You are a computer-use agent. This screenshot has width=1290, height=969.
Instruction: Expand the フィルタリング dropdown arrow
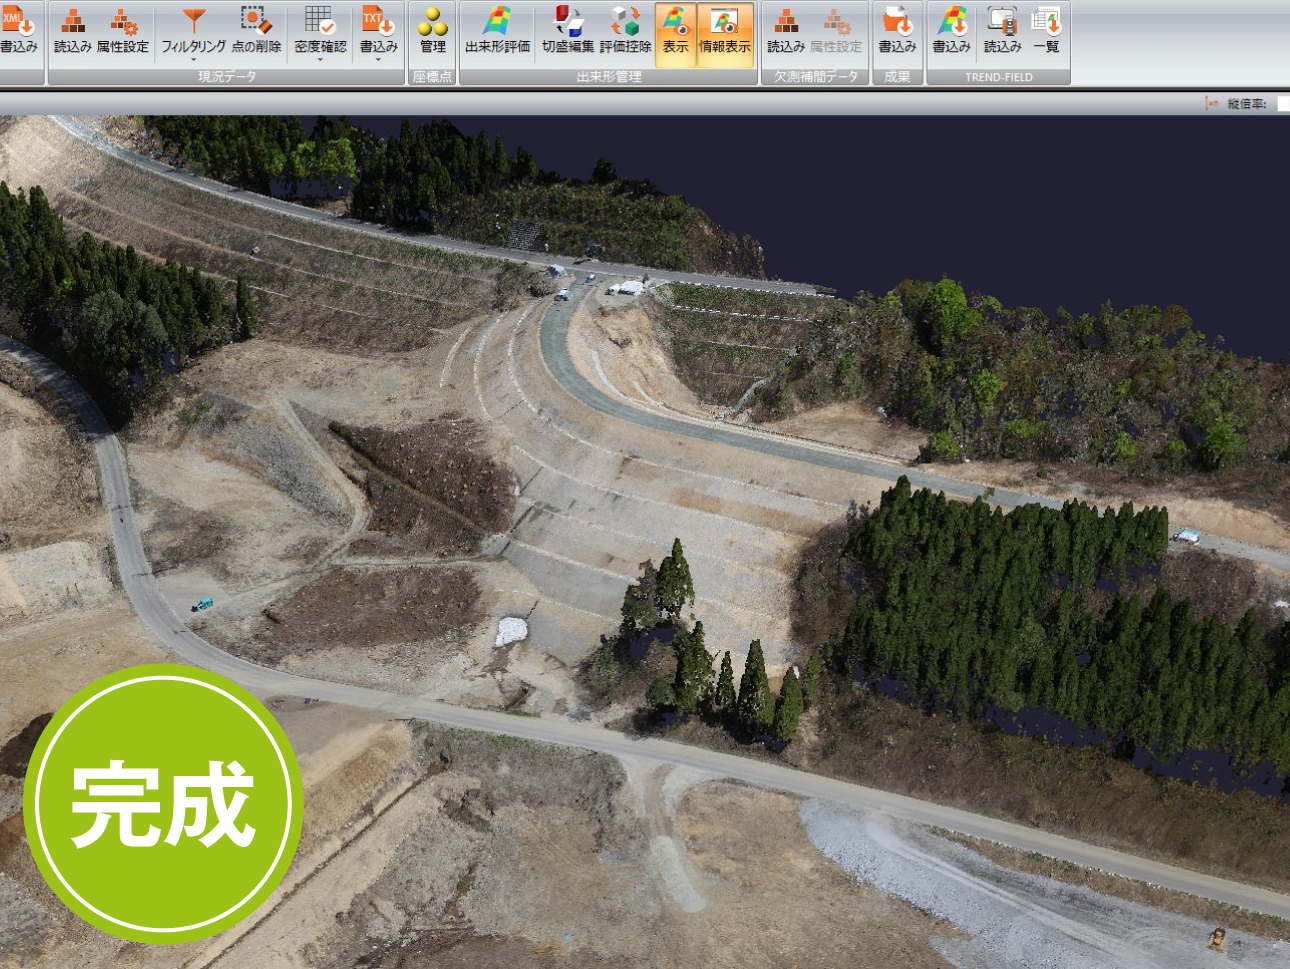[x=194, y=60]
